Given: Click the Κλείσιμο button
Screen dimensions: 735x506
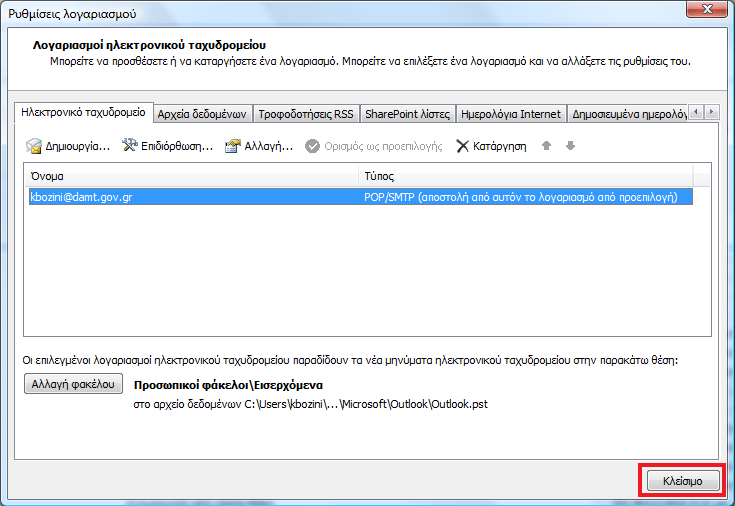Looking at the screenshot, I should (x=682, y=481).
